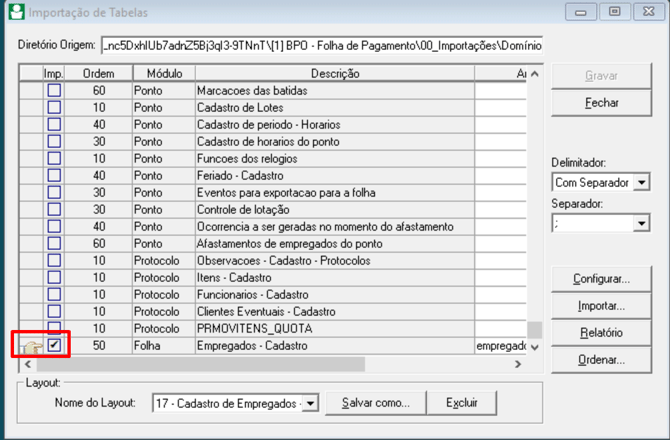Check import box for Marcacoes das batidas
The image size is (670, 440).
pyautogui.click(x=54, y=91)
